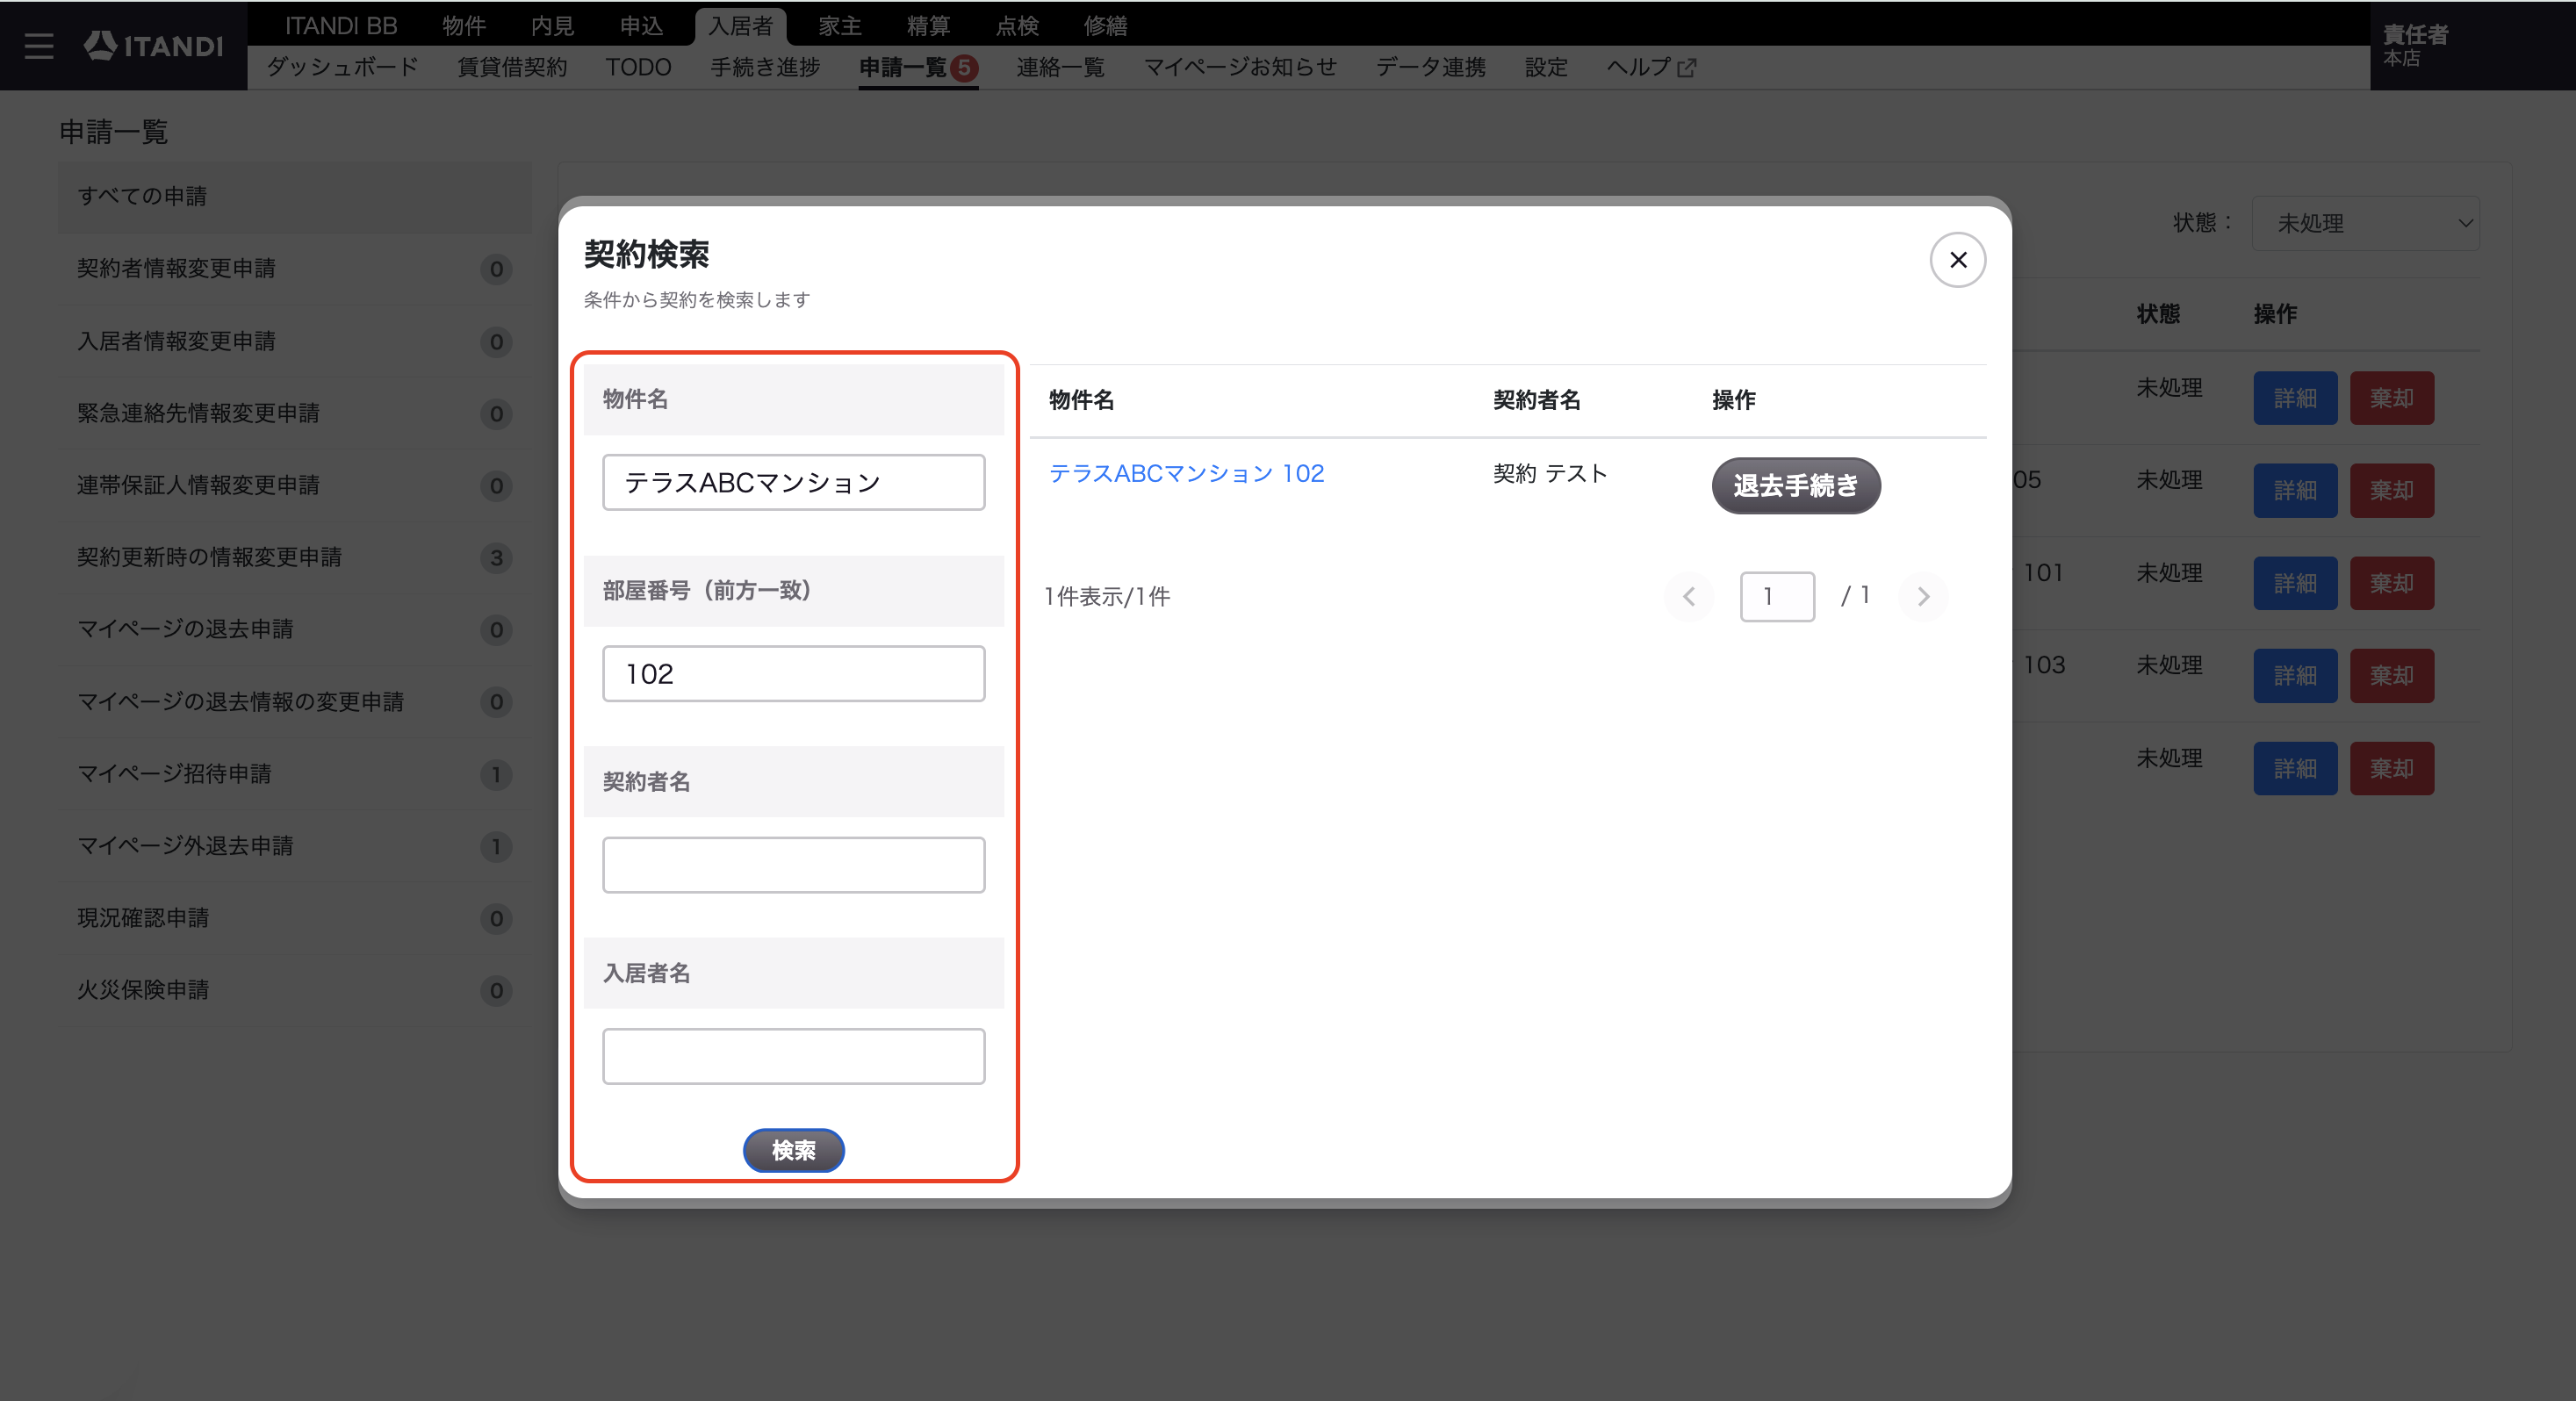Select the 申込 top tab
2576x1401 pixels.
tap(641, 25)
